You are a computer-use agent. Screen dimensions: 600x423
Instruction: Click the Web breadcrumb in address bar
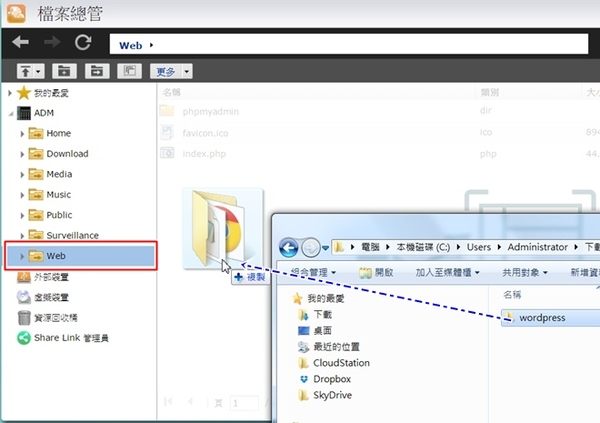coord(130,46)
